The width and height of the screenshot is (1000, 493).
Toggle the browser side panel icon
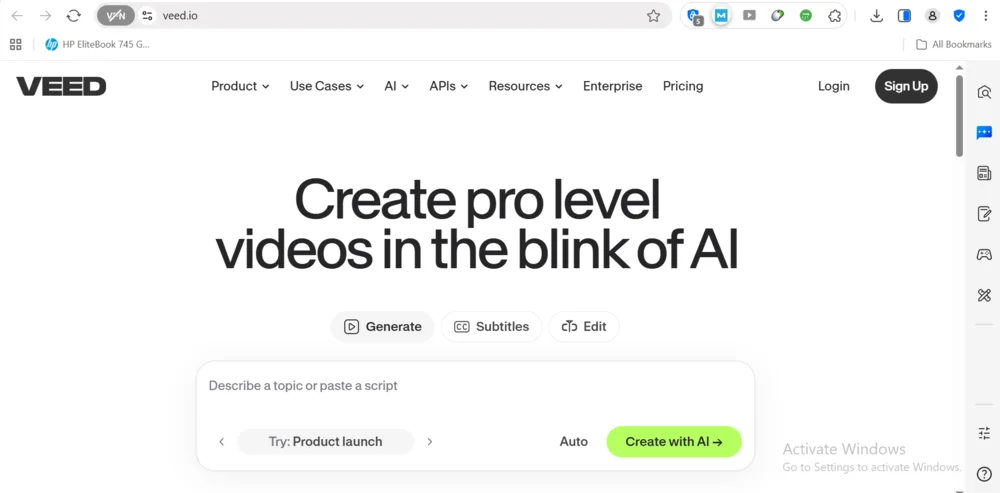(x=904, y=16)
